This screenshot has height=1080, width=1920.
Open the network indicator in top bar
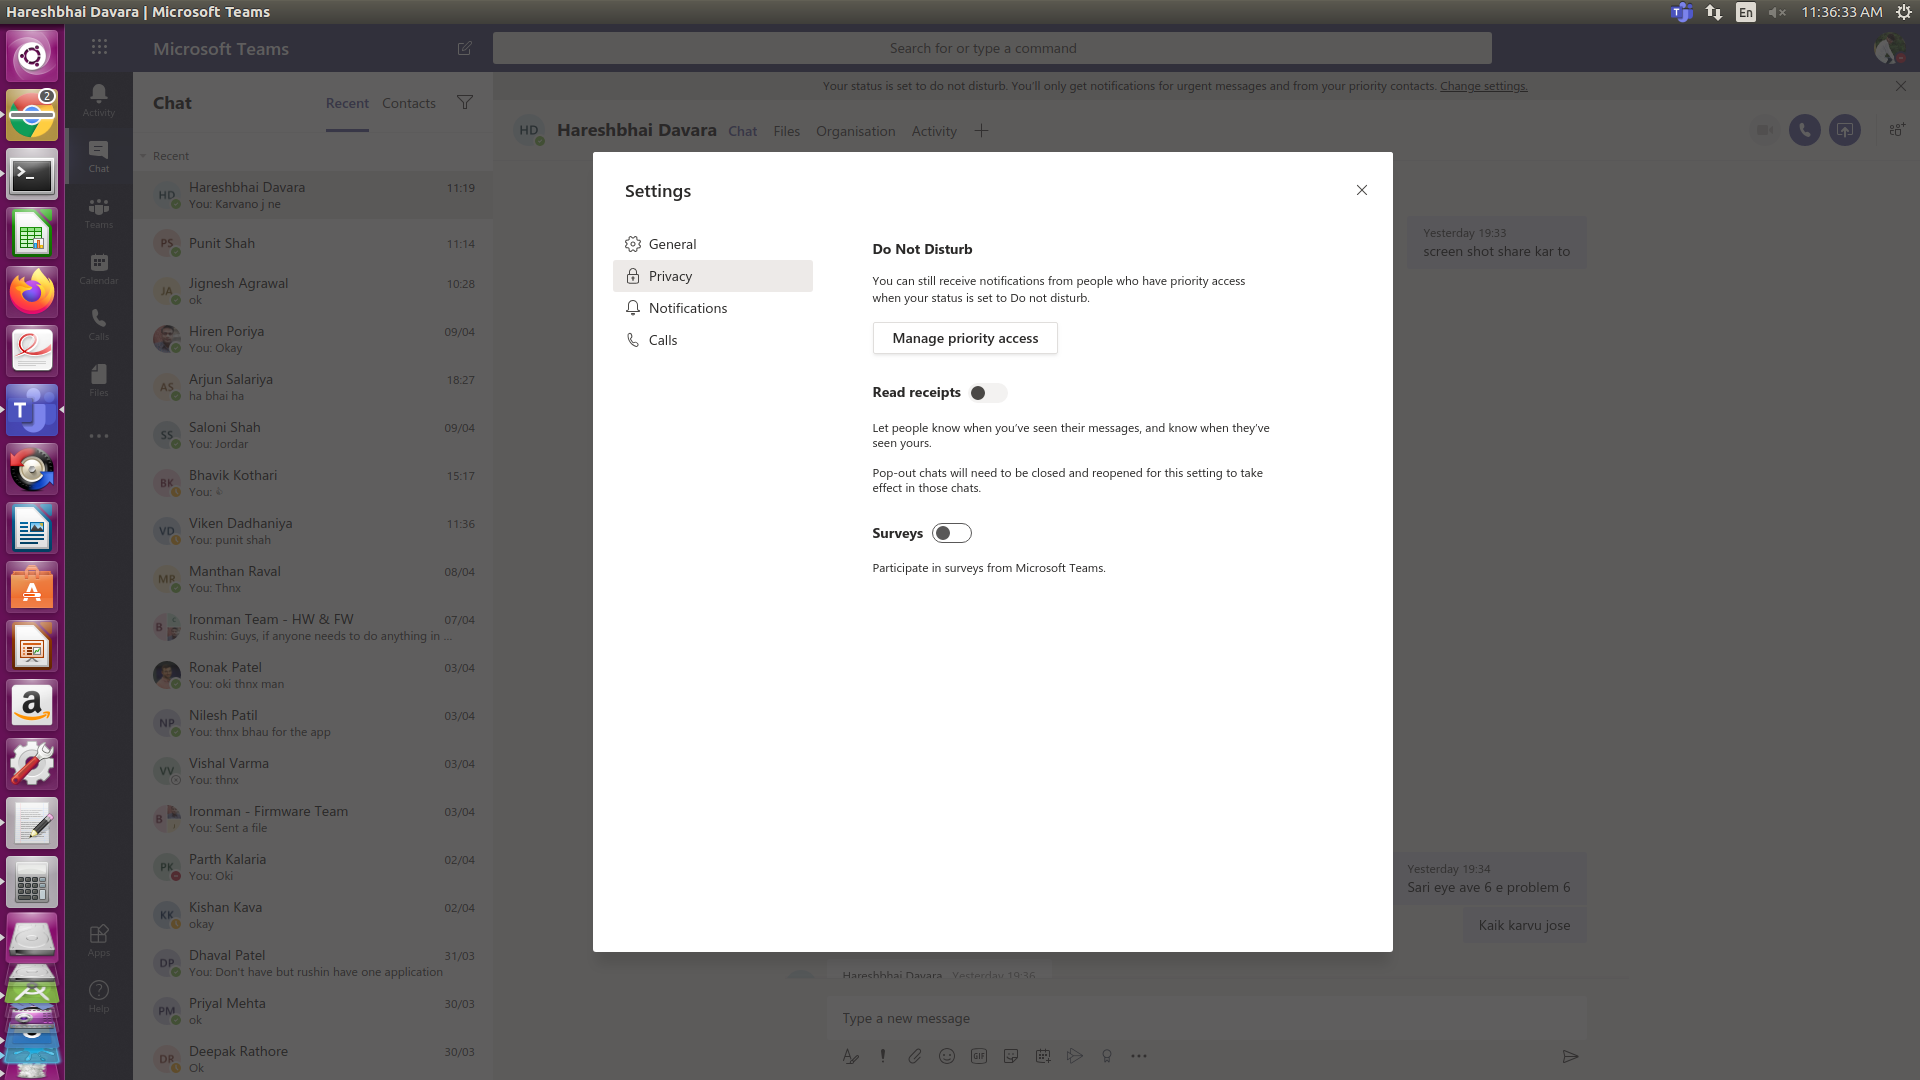(1714, 12)
